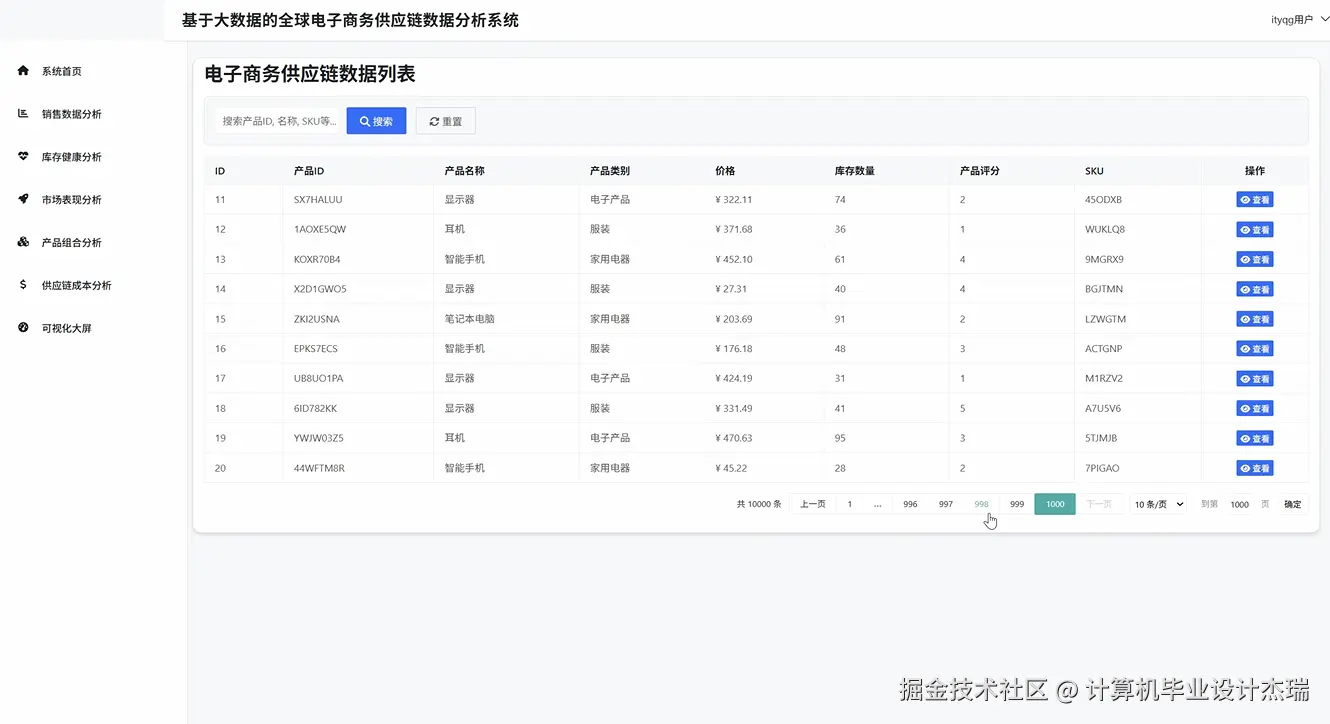Click the pagination ellipsis to skip pages

877,504
